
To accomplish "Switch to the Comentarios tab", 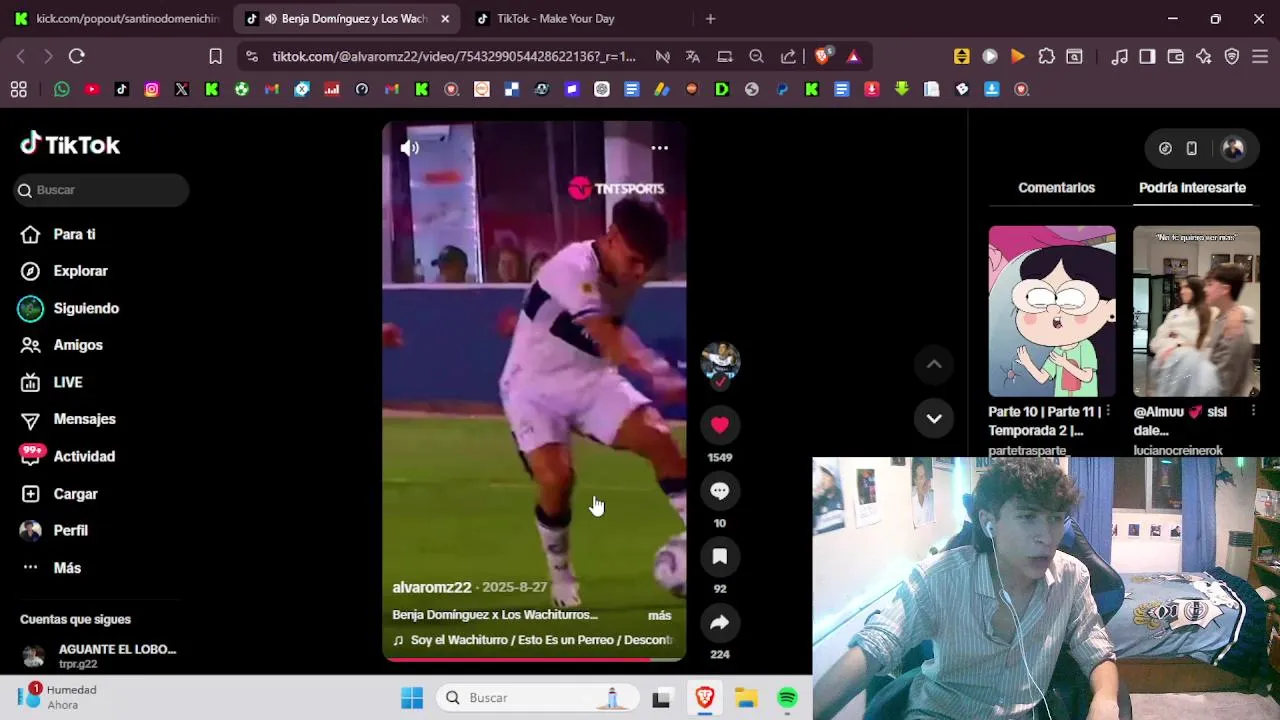I will click(1056, 188).
